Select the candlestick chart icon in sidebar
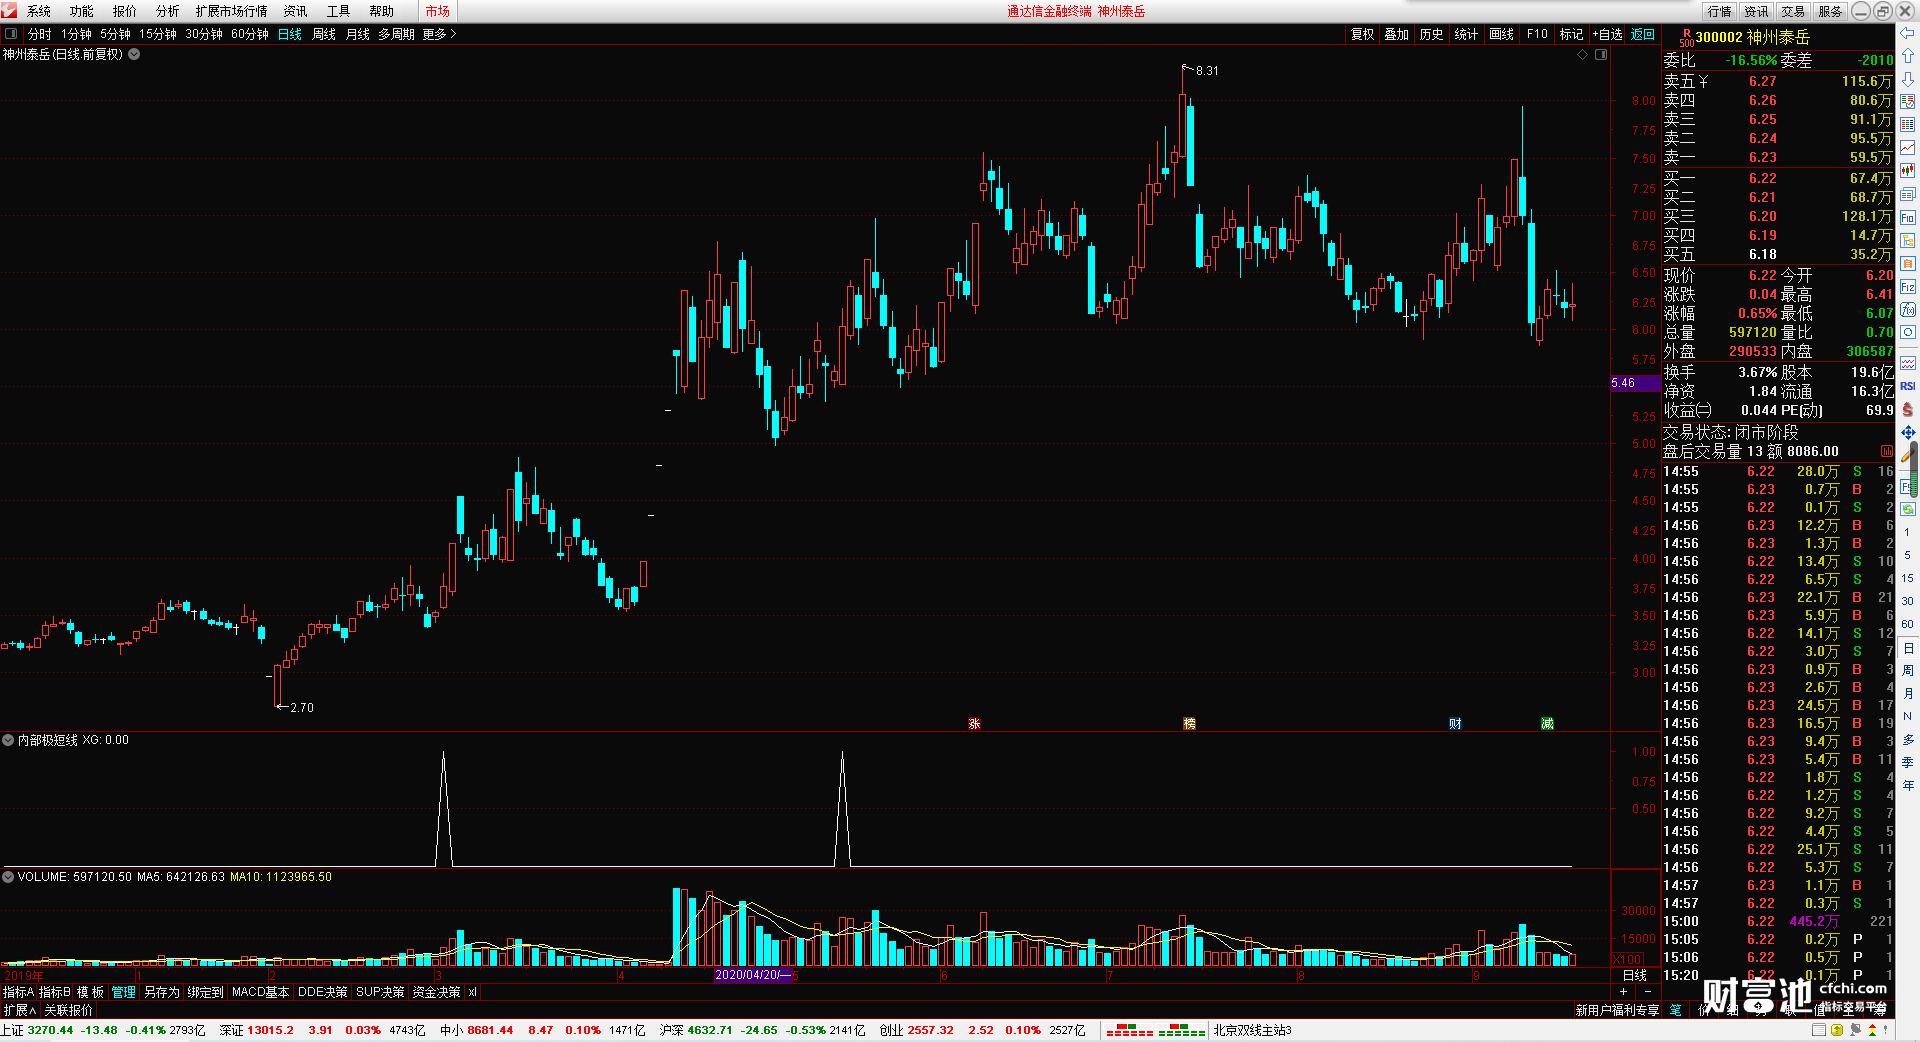 point(1908,171)
